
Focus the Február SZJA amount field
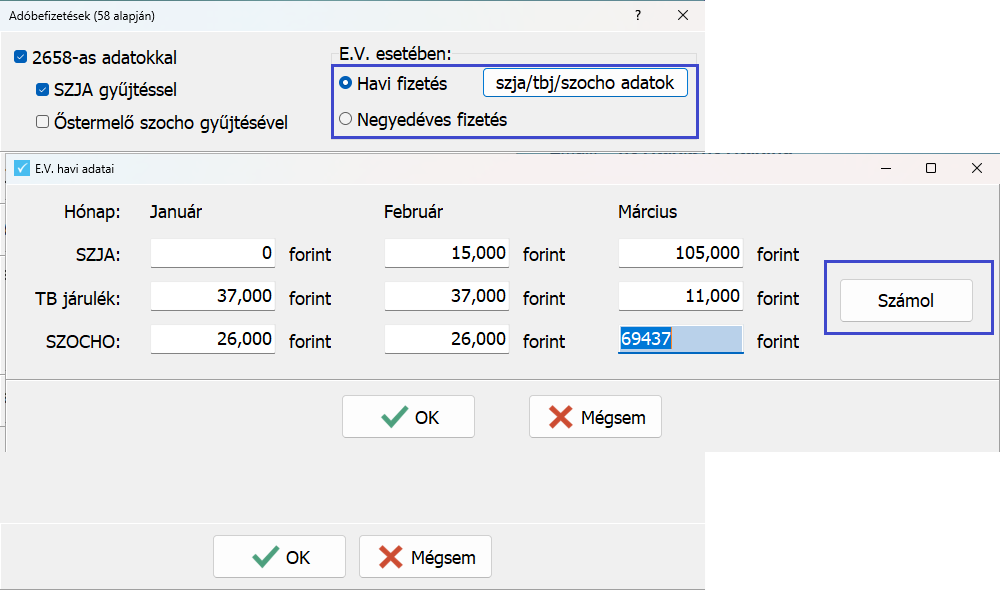(446, 254)
